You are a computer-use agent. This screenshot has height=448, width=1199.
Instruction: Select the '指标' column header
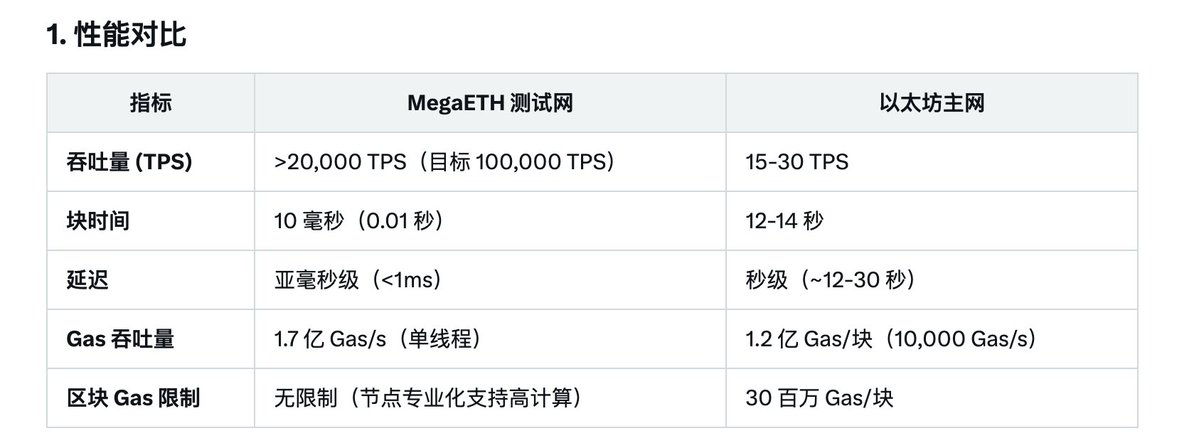[151, 103]
